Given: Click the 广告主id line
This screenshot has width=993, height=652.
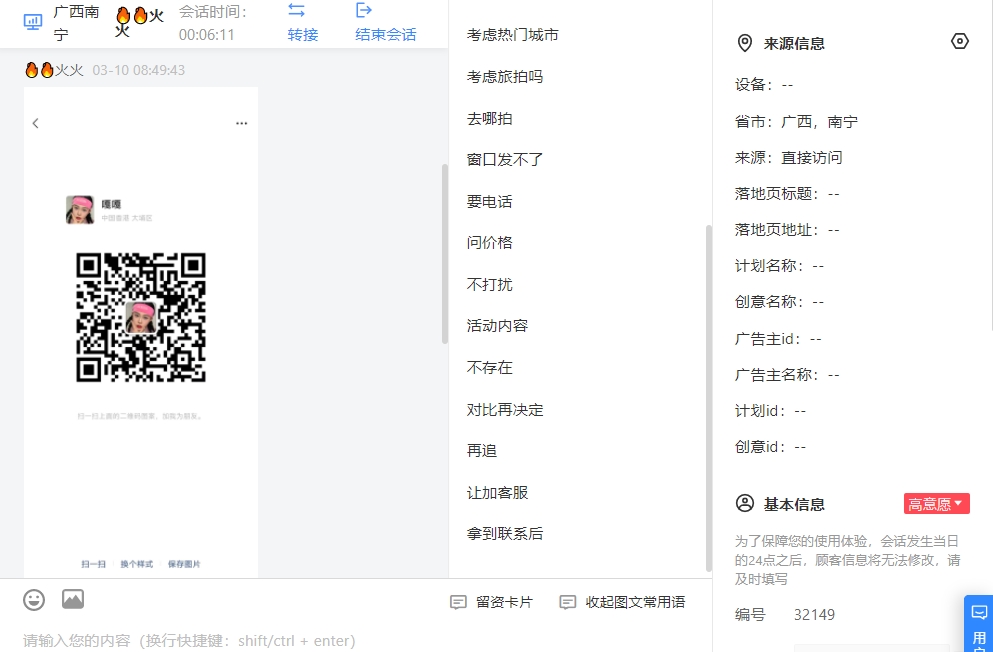Looking at the screenshot, I should pos(778,339).
